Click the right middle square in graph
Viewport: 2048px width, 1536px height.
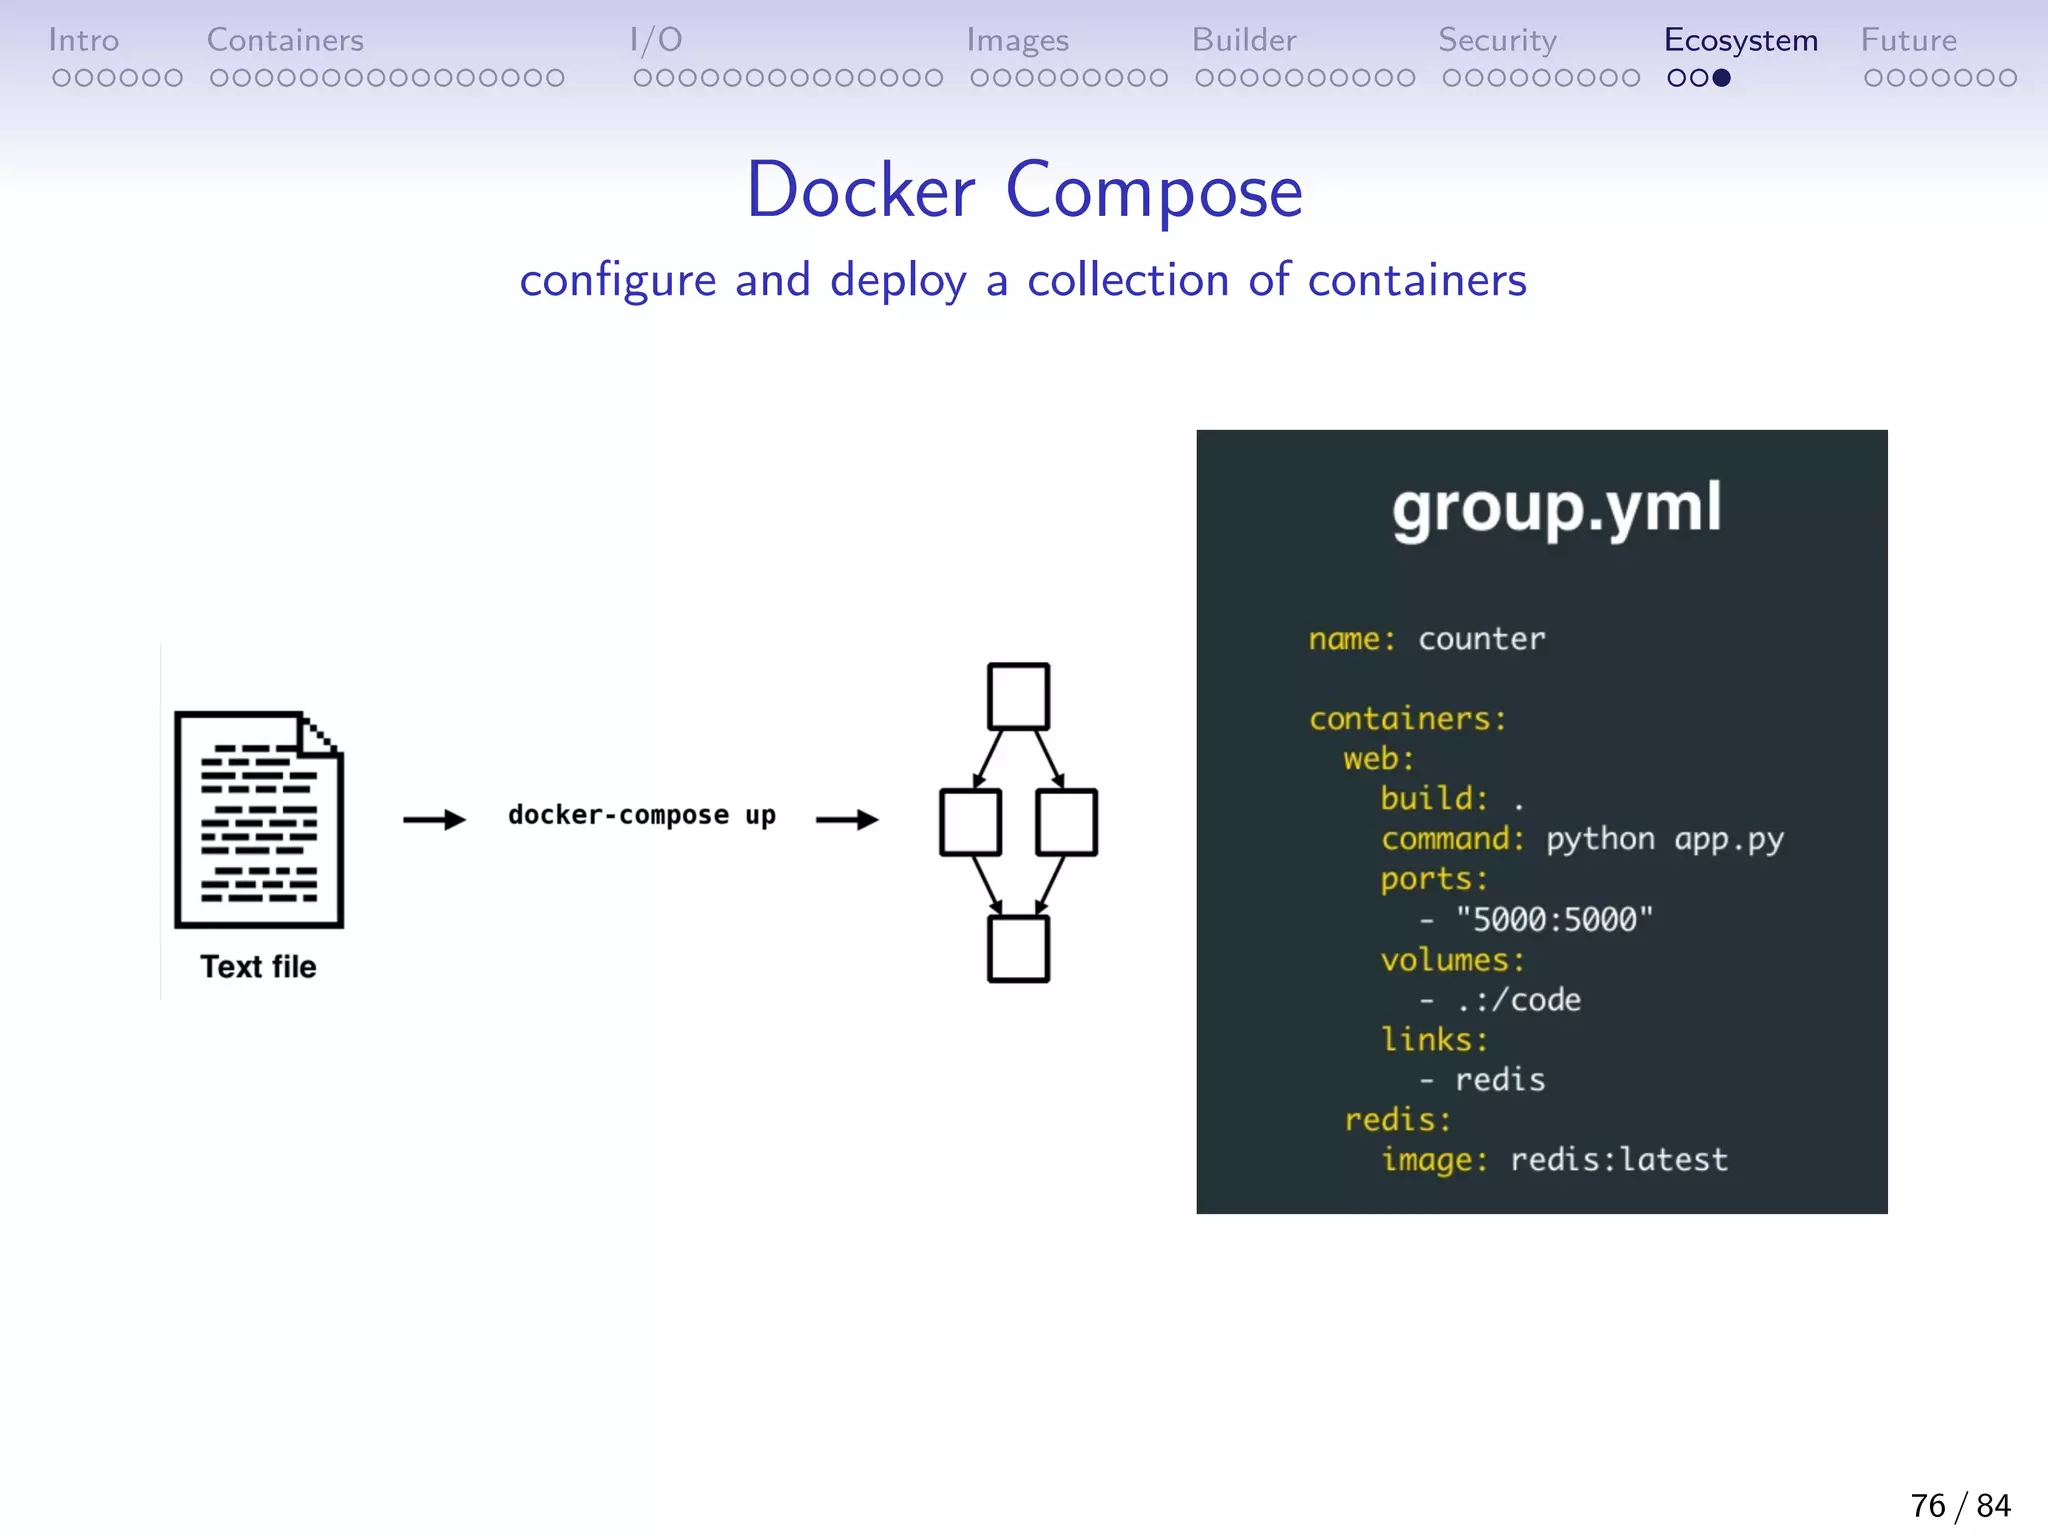pos(1067,822)
